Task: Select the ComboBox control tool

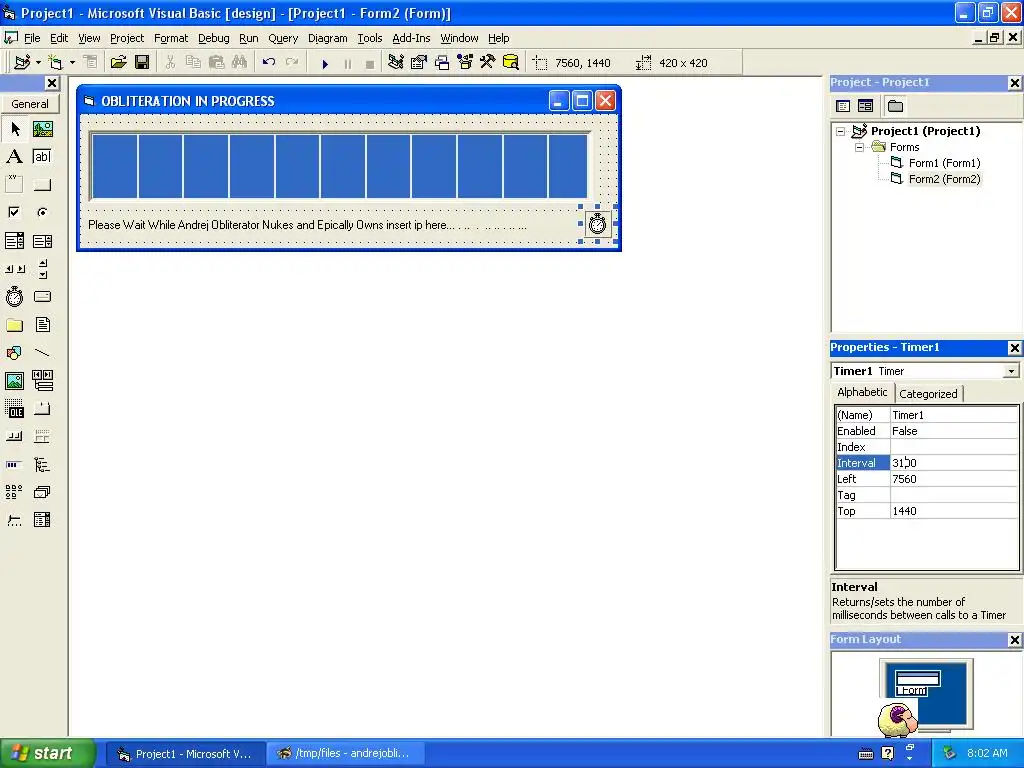Action: 14,241
